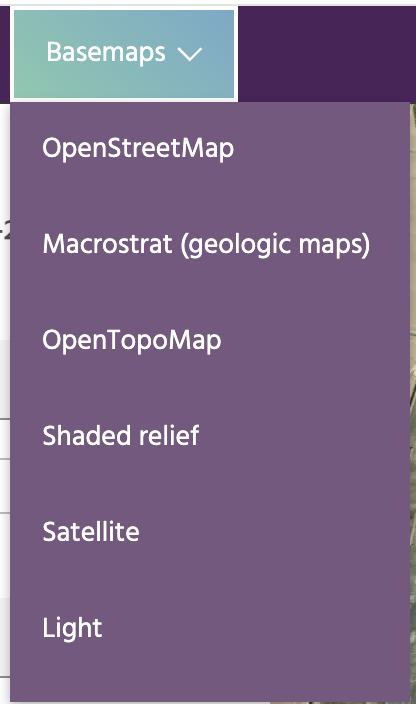Switch to the OpenTopoMap basemap
The width and height of the screenshot is (416, 704).
(x=210, y=341)
